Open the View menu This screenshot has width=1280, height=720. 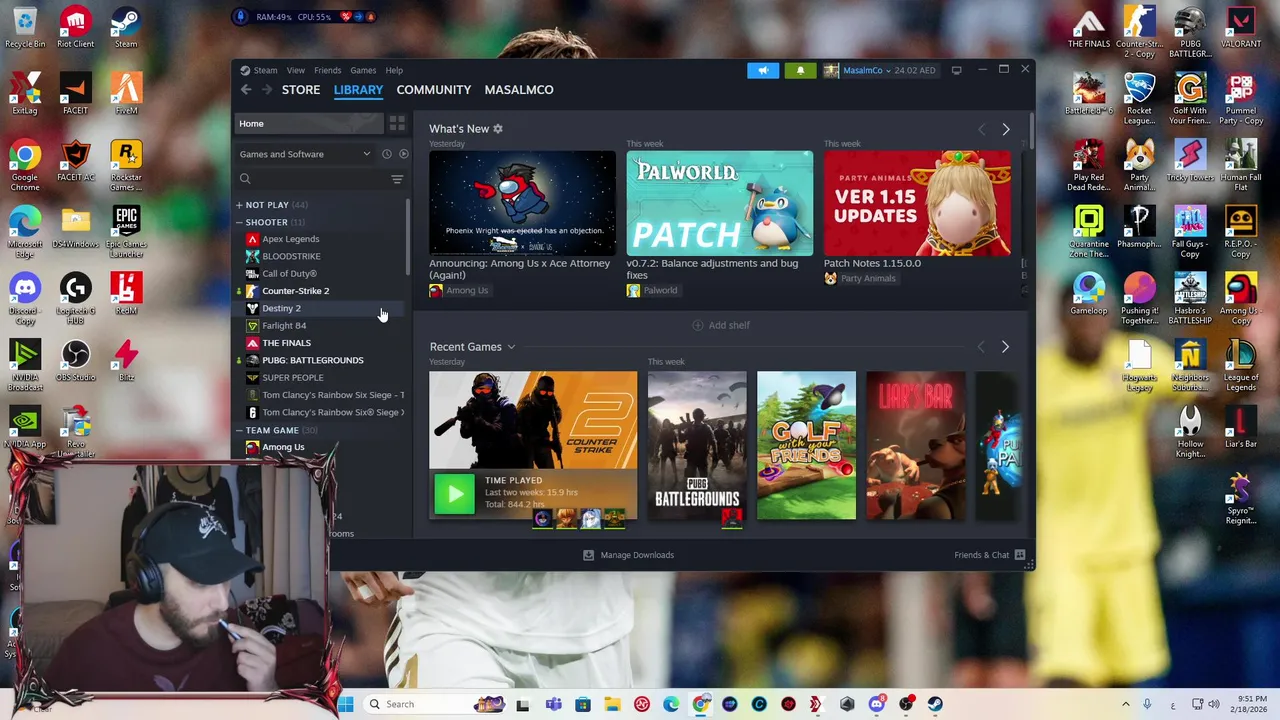point(296,70)
